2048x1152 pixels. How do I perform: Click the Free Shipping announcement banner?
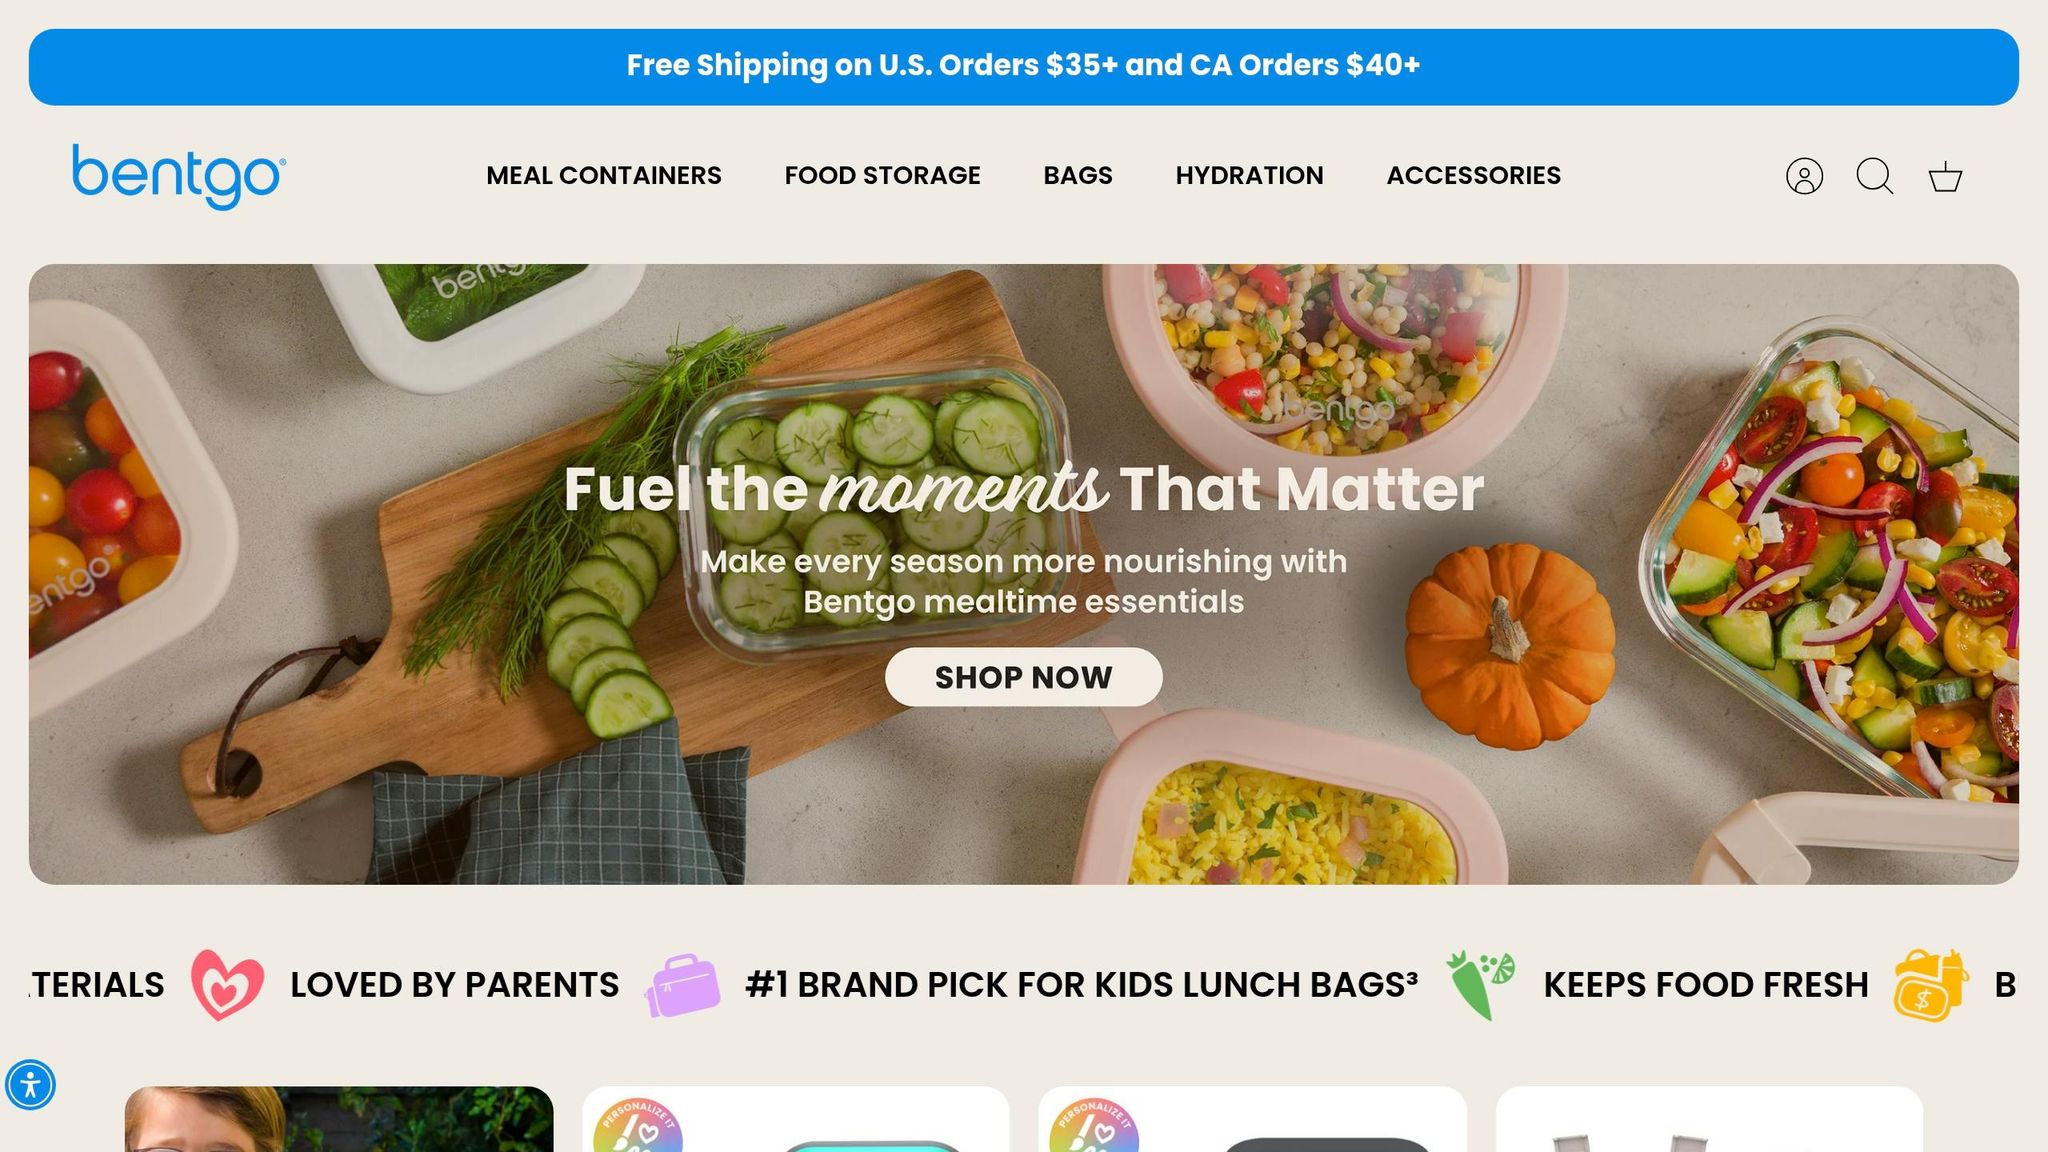tap(1023, 67)
